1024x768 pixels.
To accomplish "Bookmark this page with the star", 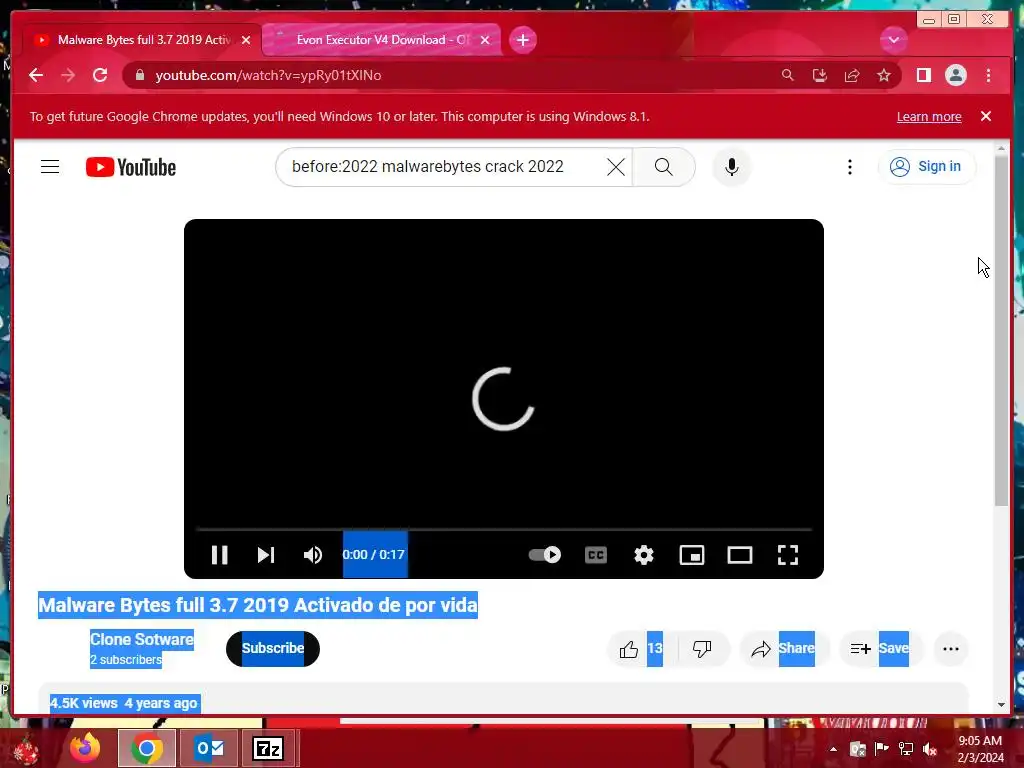I will 884,75.
